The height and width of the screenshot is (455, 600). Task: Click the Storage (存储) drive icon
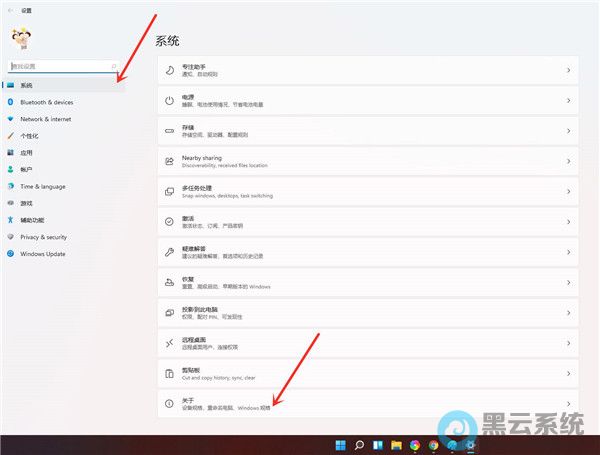pyautogui.click(x=169, y=131)
